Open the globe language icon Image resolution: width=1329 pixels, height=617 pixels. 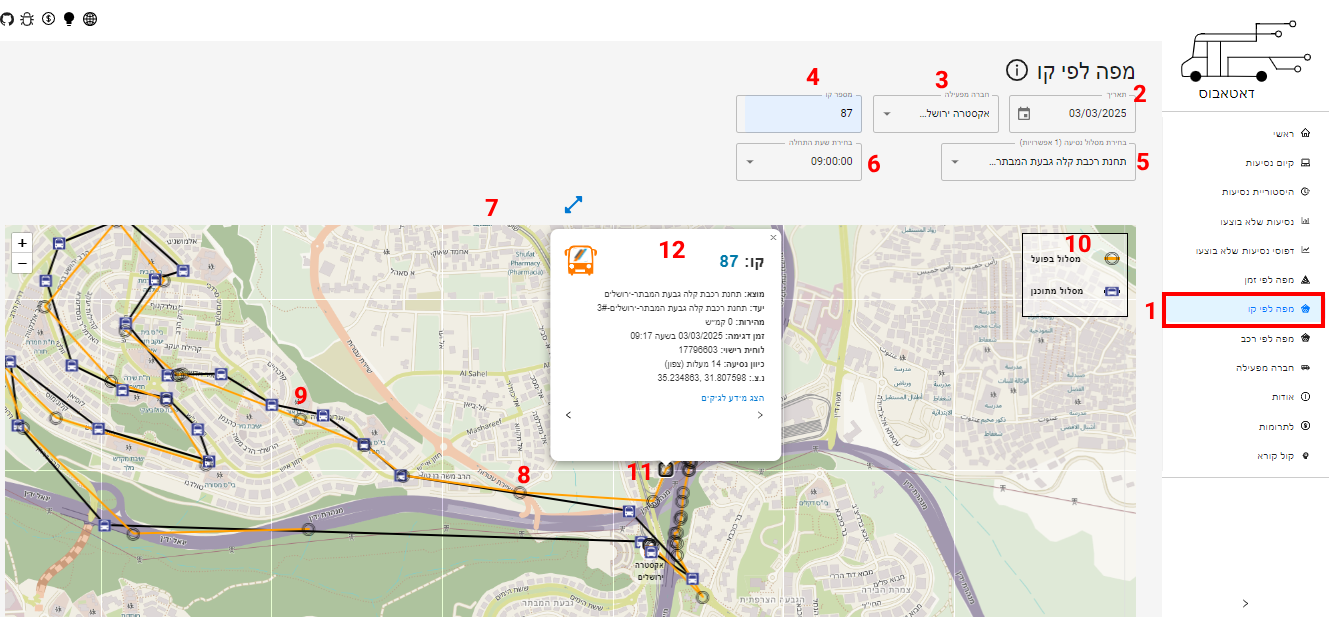tap(90, 18)
